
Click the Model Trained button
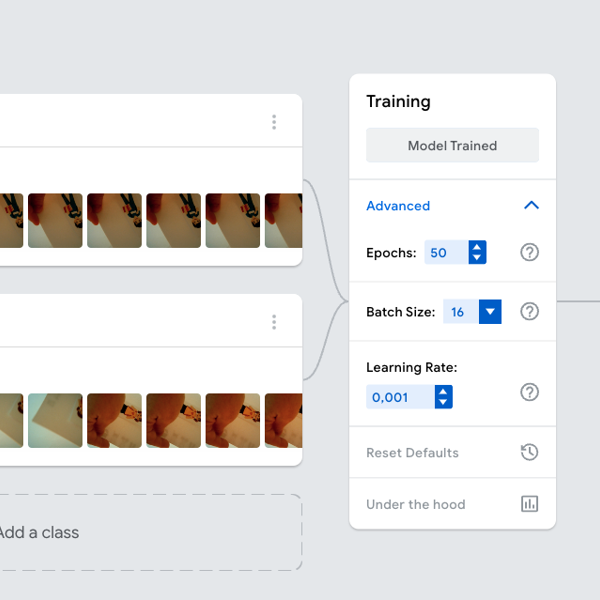pos(452,145)
